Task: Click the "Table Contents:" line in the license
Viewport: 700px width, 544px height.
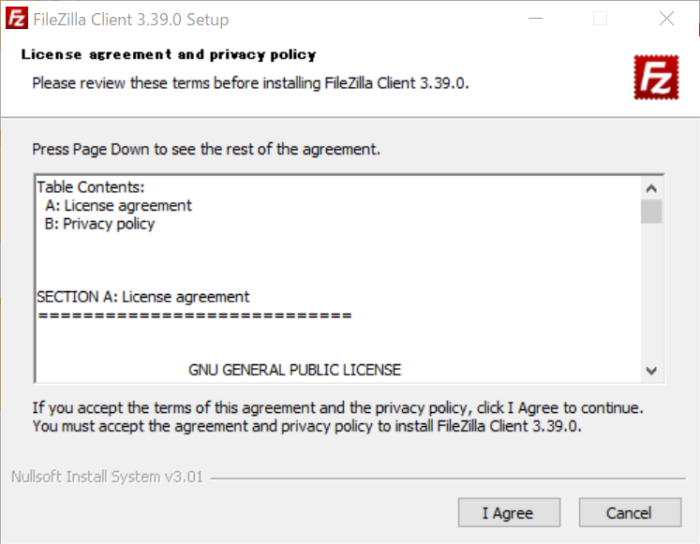Action: pyautogui.click(x=91, y=187)
